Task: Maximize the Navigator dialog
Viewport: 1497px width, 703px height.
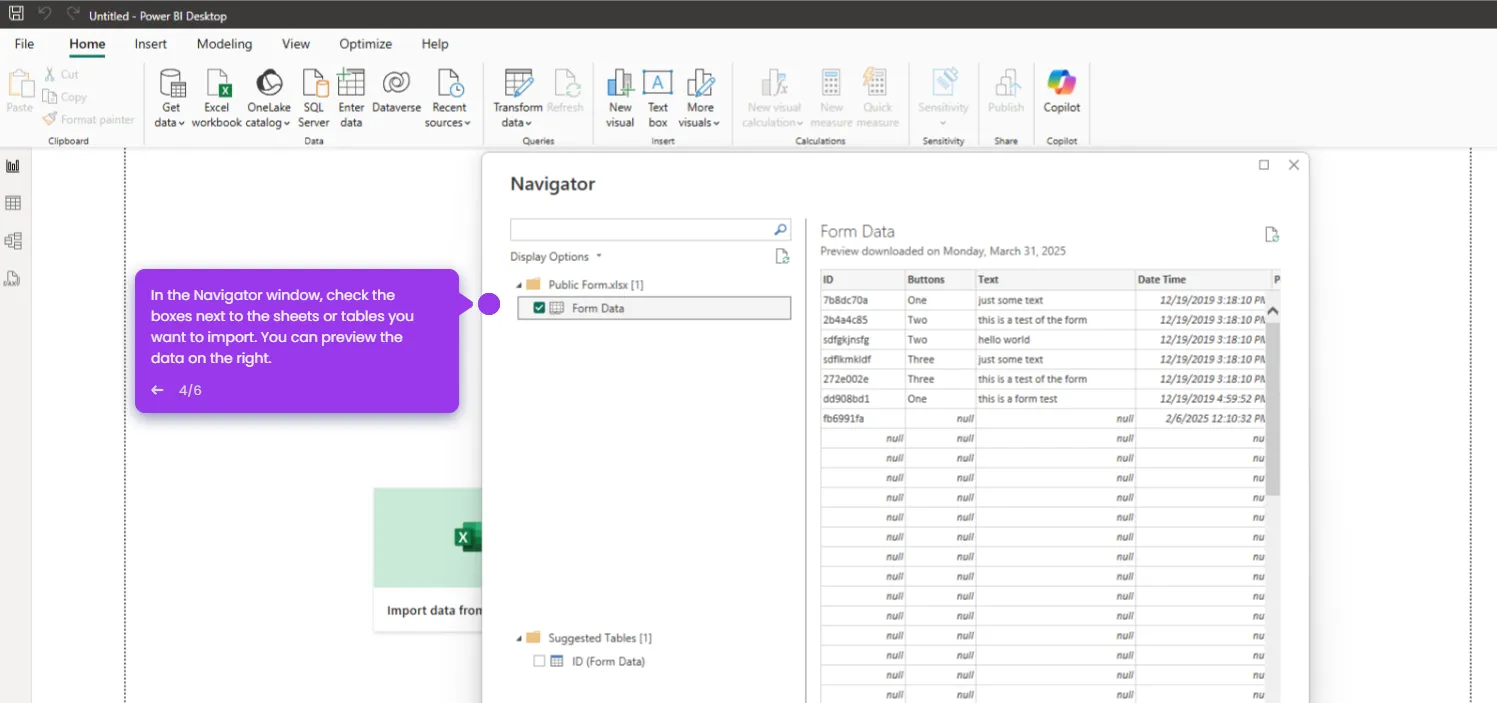Action: click(1264, 165)
